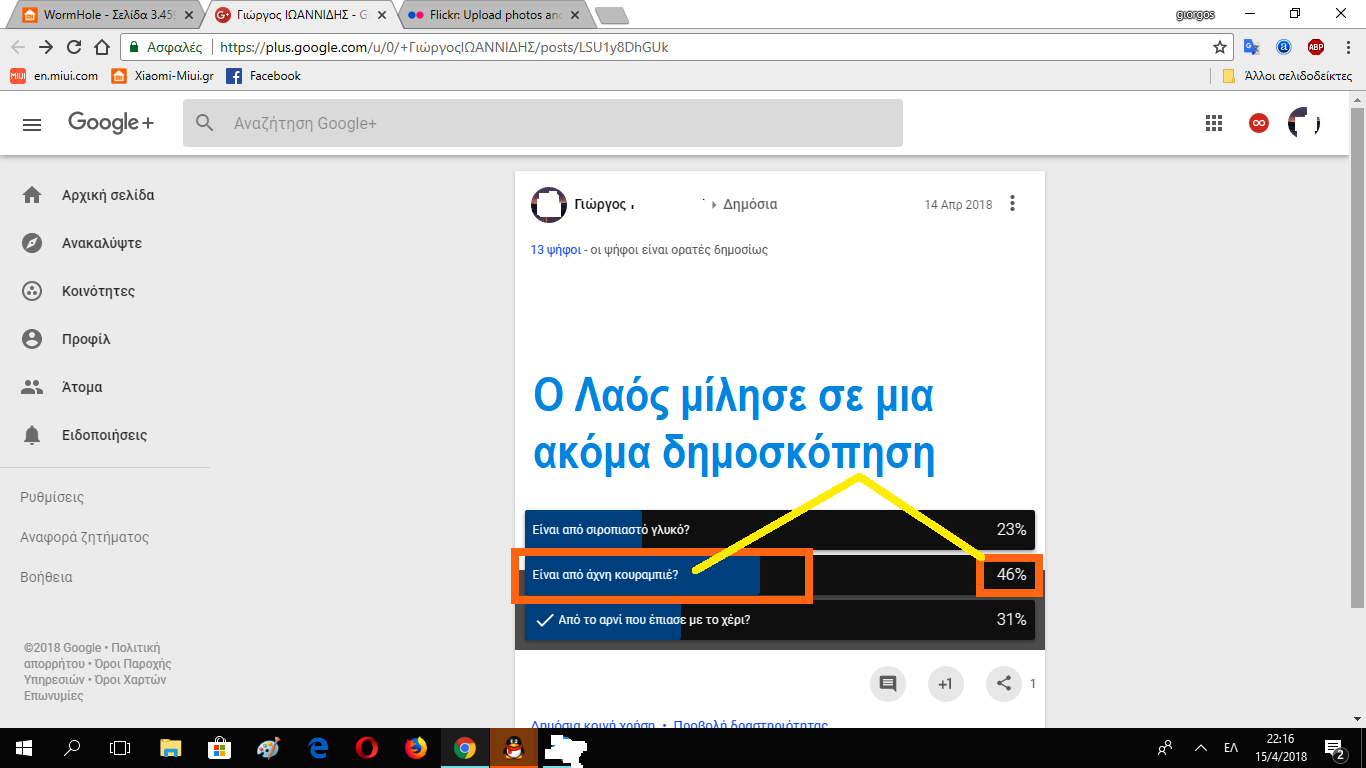The image size is (1366, 768).
Task: Switch to the Flickr upload photos tab
Action: [x=490, y=15]
